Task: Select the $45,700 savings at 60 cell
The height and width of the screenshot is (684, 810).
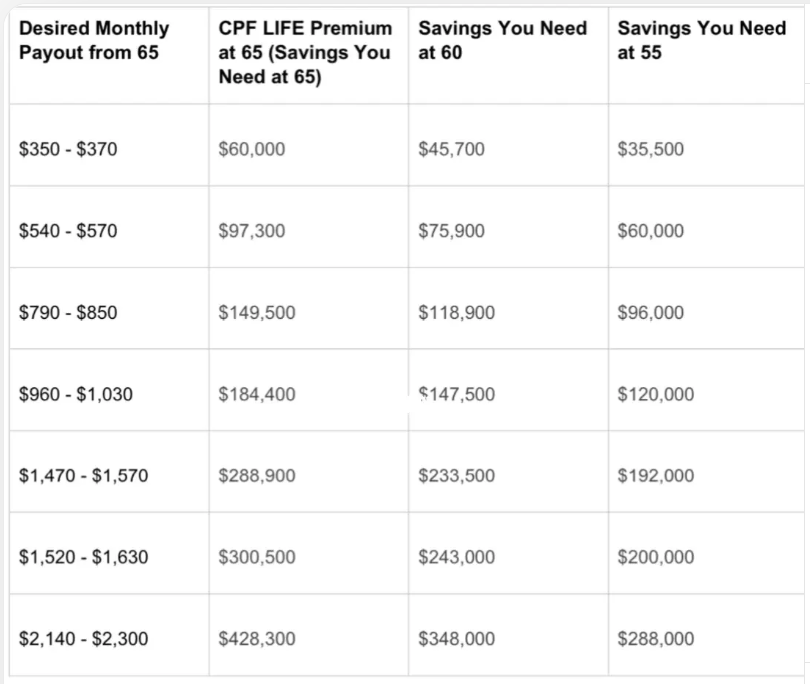Action: pyautogui.click(x=451, y=149)
